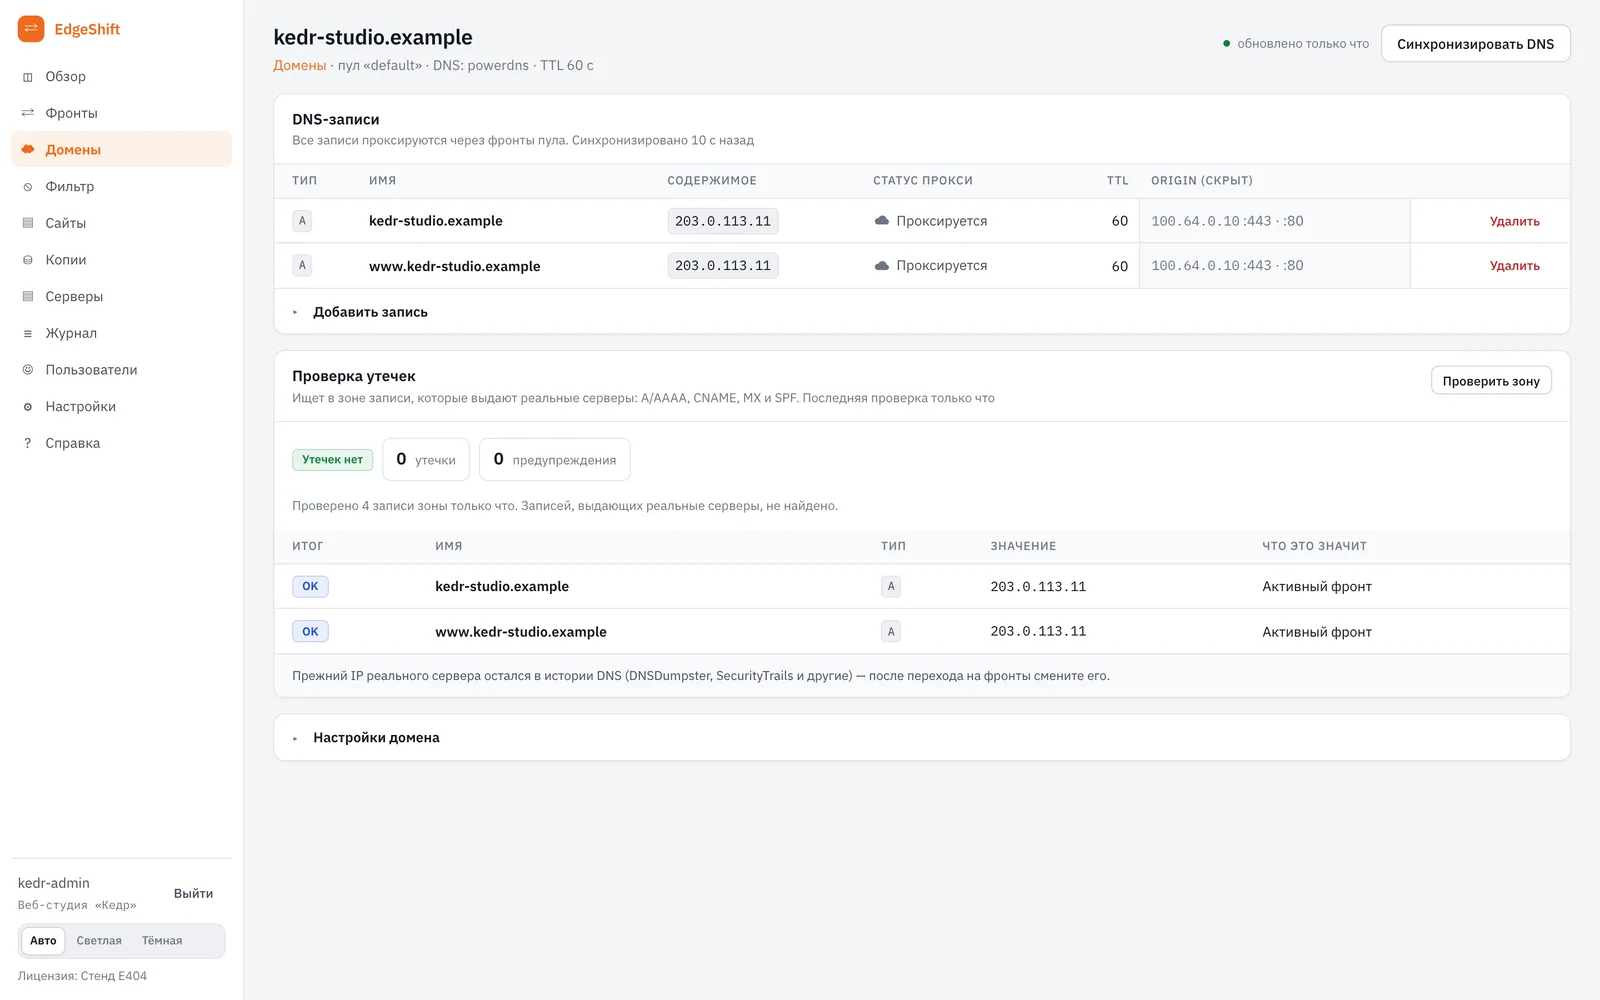Click the Проверить зону button

tap(1491, 381)
